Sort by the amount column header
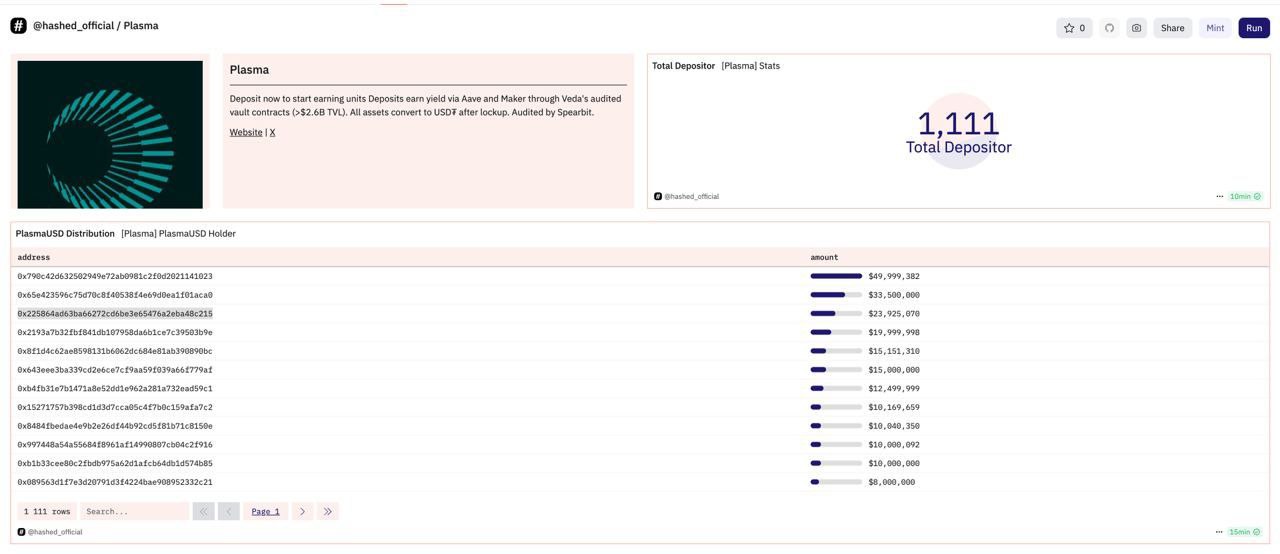 (824, 257)
